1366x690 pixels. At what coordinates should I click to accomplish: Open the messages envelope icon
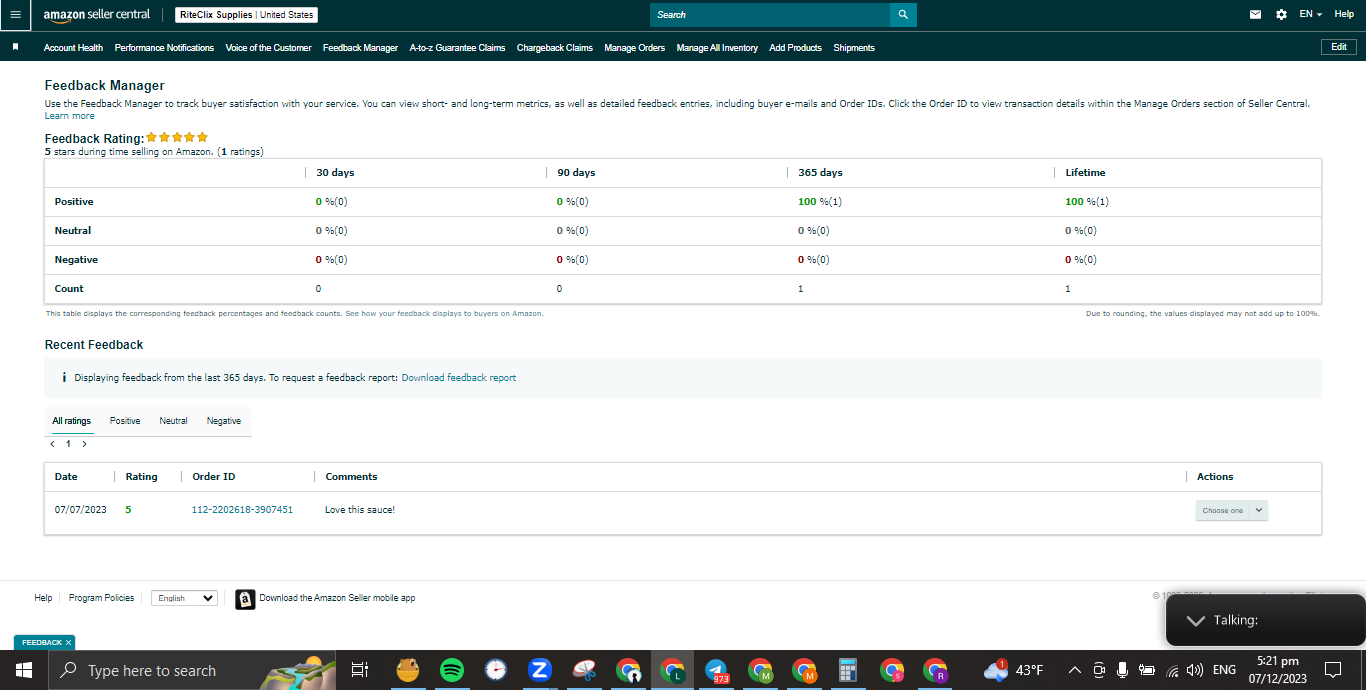pos(1256,15)
